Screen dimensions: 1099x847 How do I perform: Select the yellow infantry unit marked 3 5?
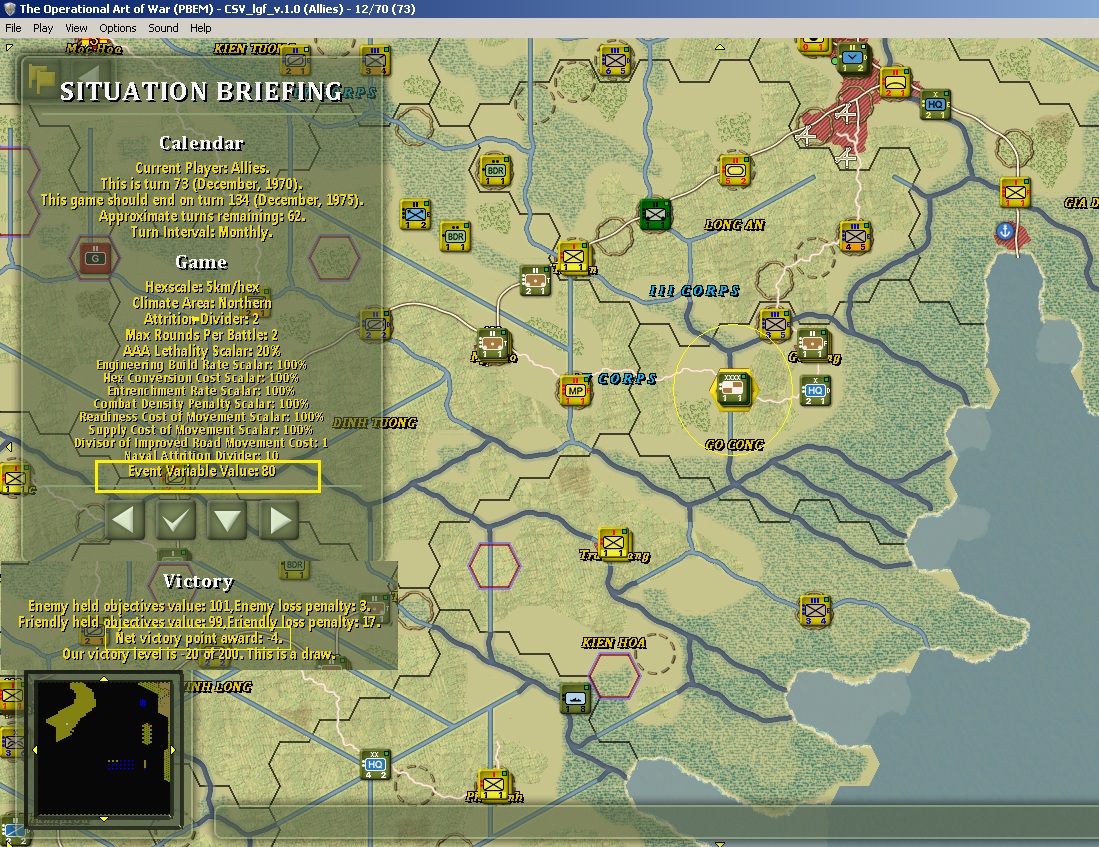[x=775, y=324]
